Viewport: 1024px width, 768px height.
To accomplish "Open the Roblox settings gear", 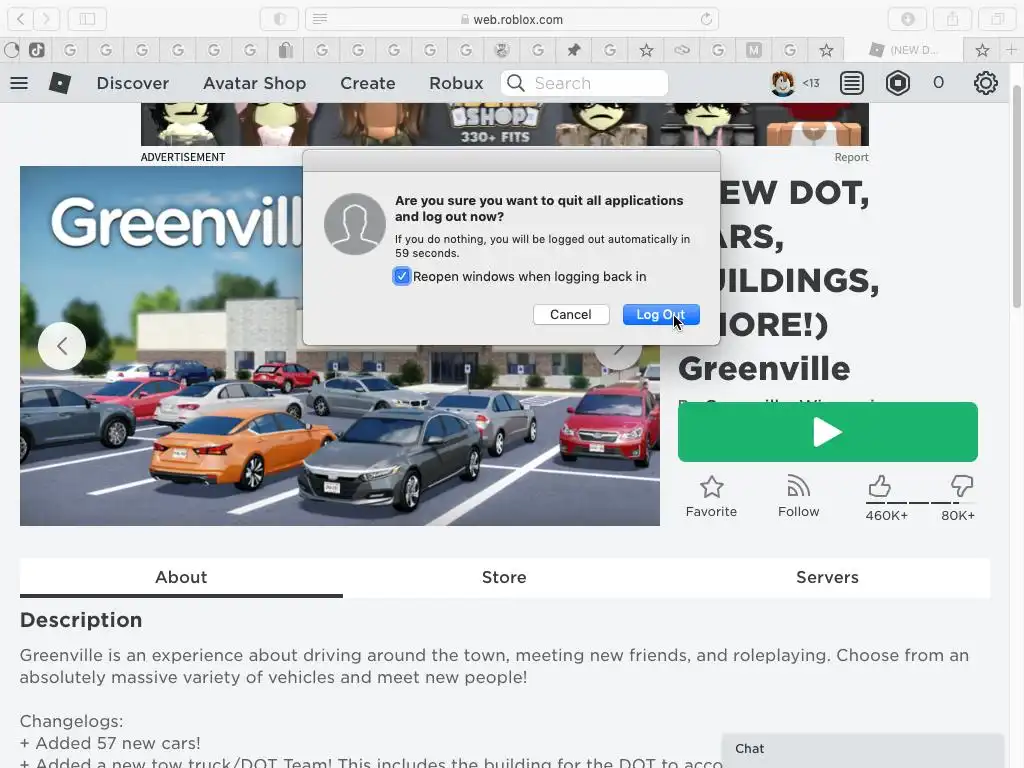I will 985,83.
